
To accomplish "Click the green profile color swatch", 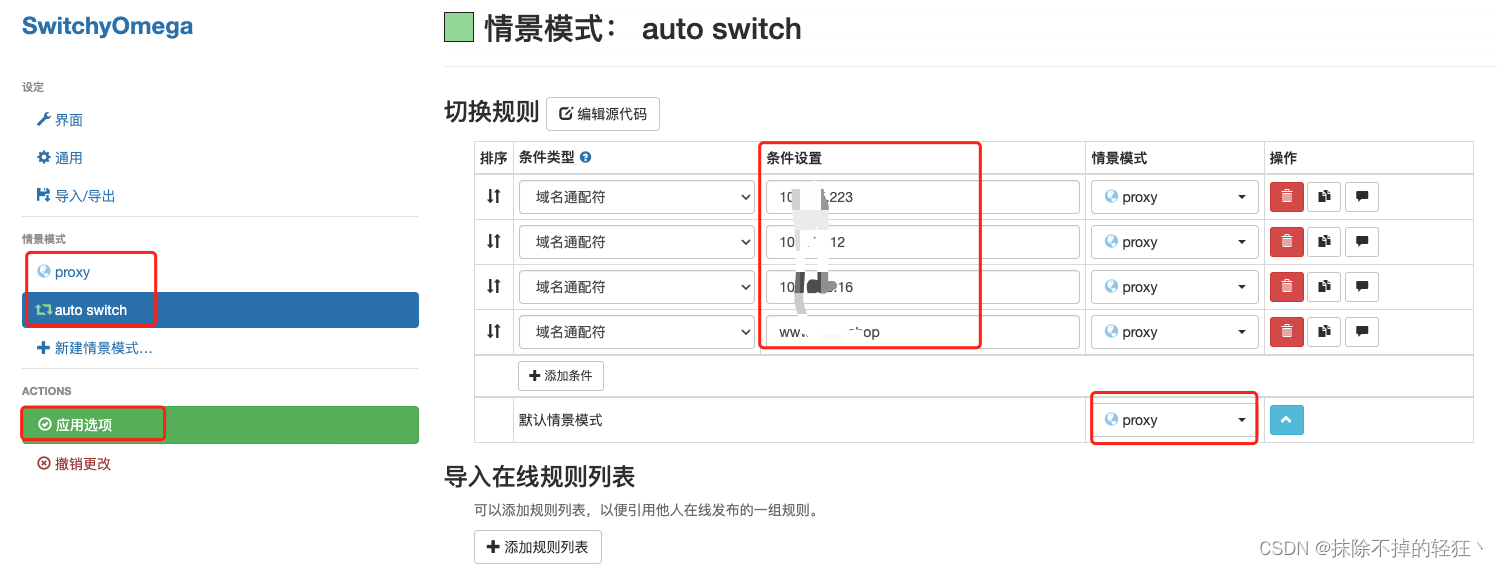I will click(458, 27).
